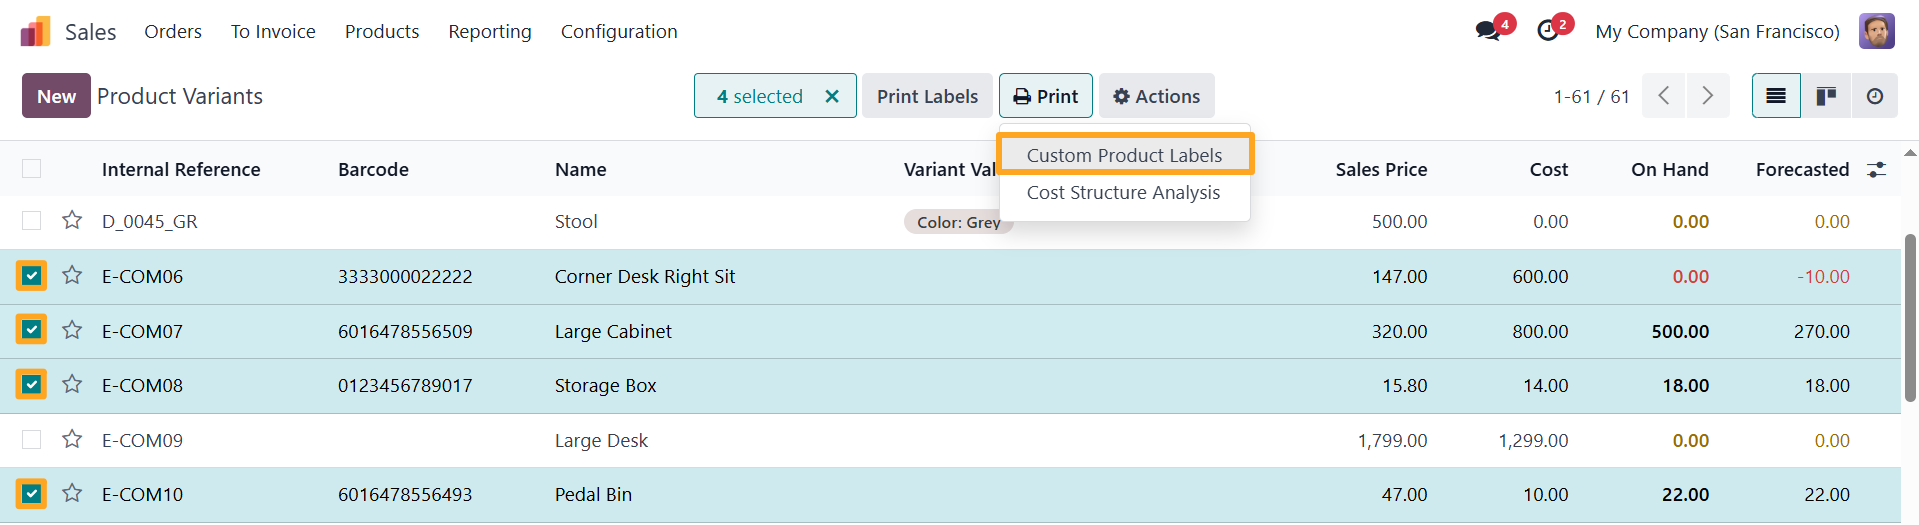Choose Custom Product Labels

tap(1124, 155)
